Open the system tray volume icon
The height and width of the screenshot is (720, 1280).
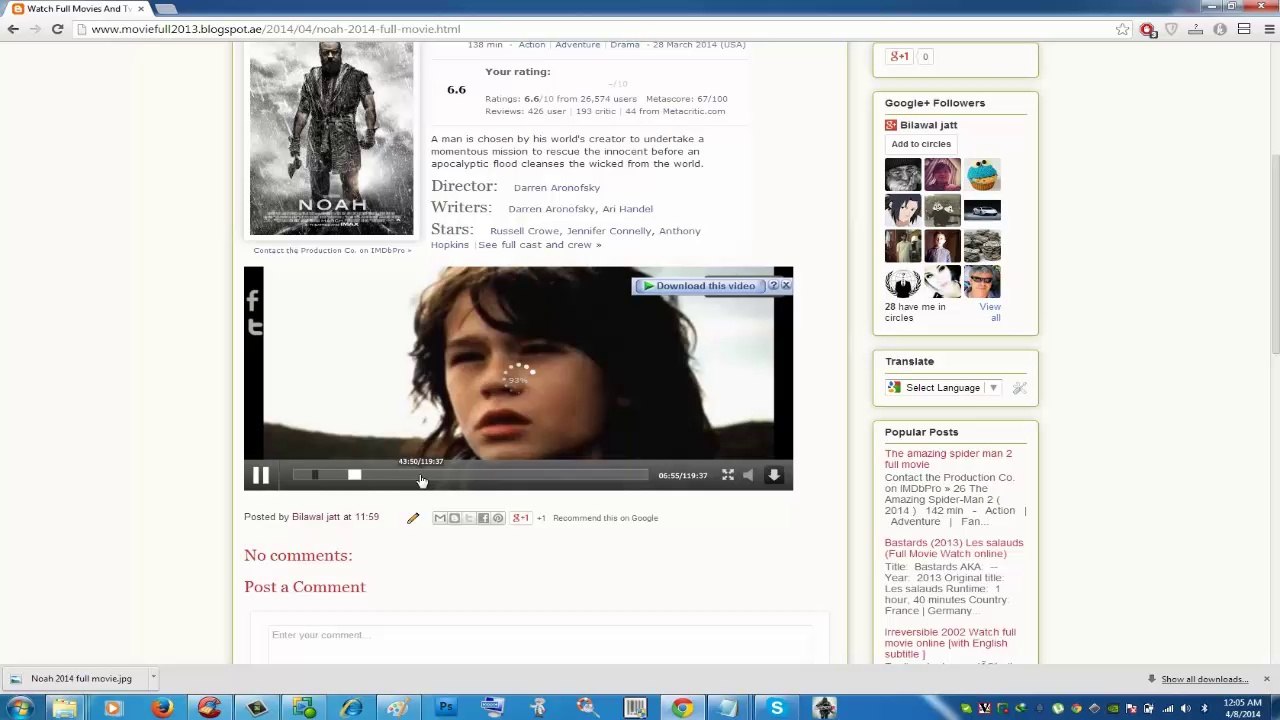[x=1185, y=709]
